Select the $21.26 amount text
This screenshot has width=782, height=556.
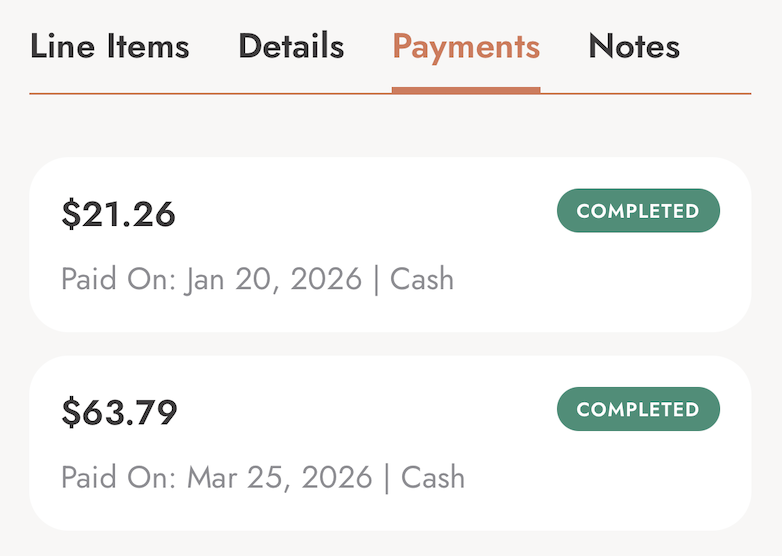click(118, 214)
